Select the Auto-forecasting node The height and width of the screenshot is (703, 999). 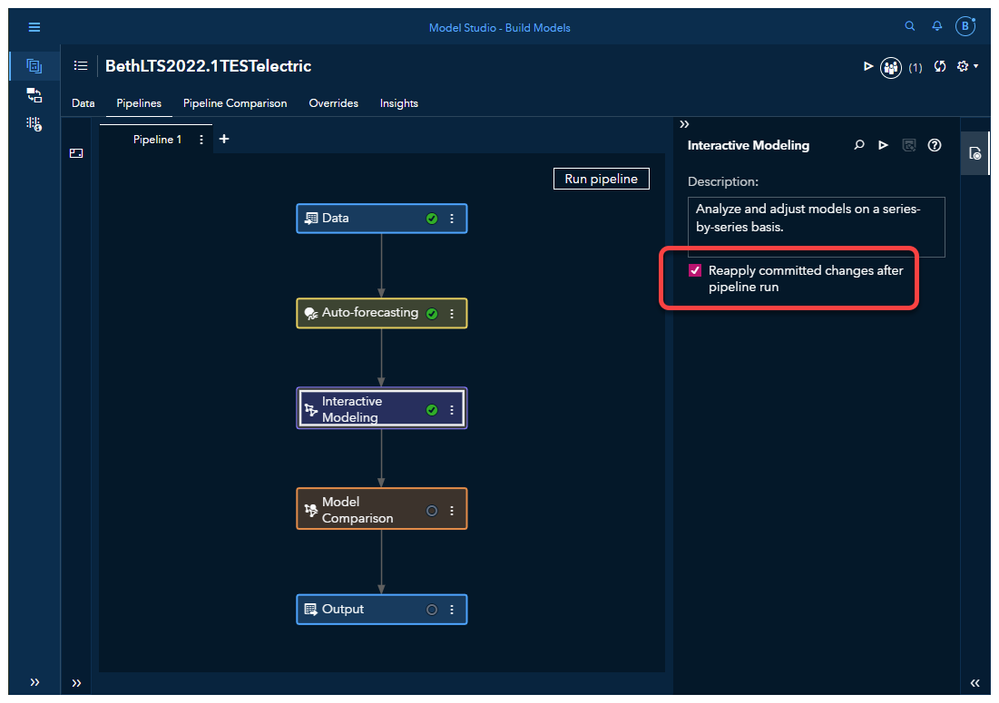pyautogui.click(x=382, y=313)
